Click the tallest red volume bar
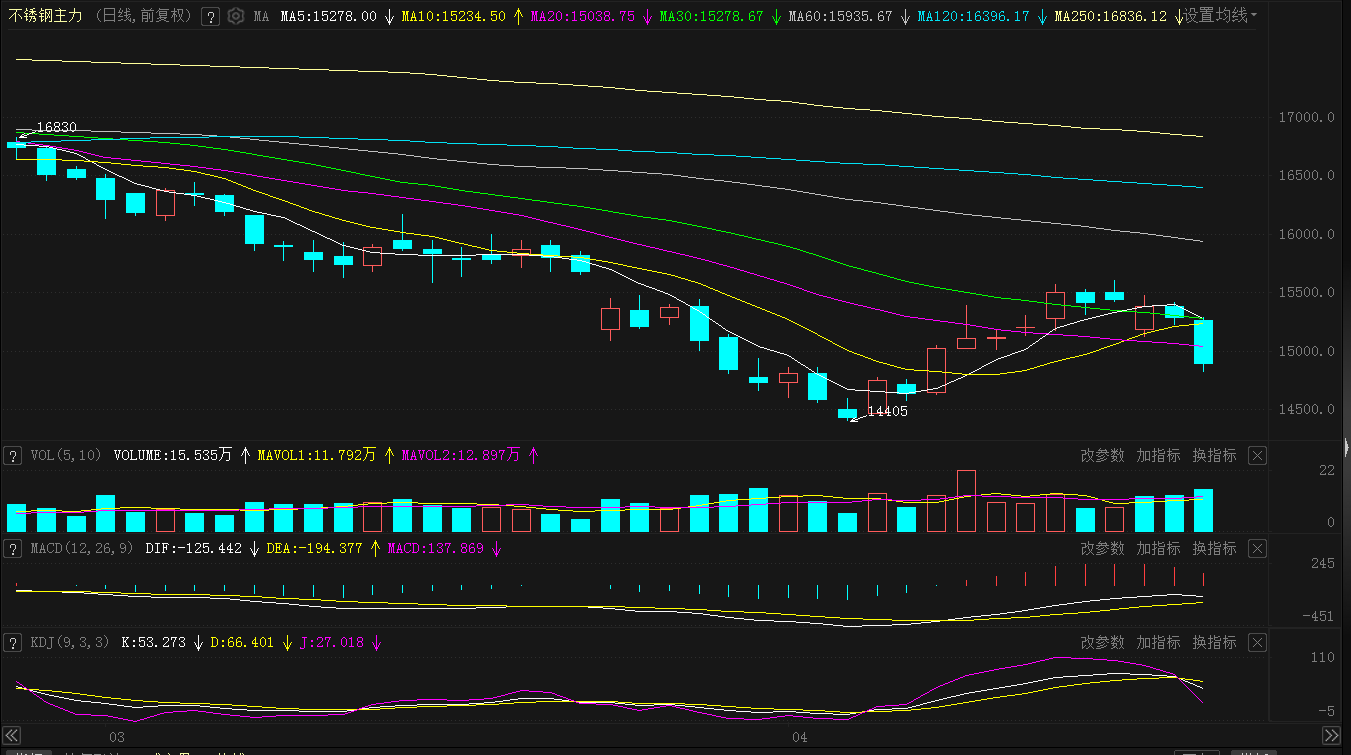Screen dimensions: 1351x755 pos(966,500)
